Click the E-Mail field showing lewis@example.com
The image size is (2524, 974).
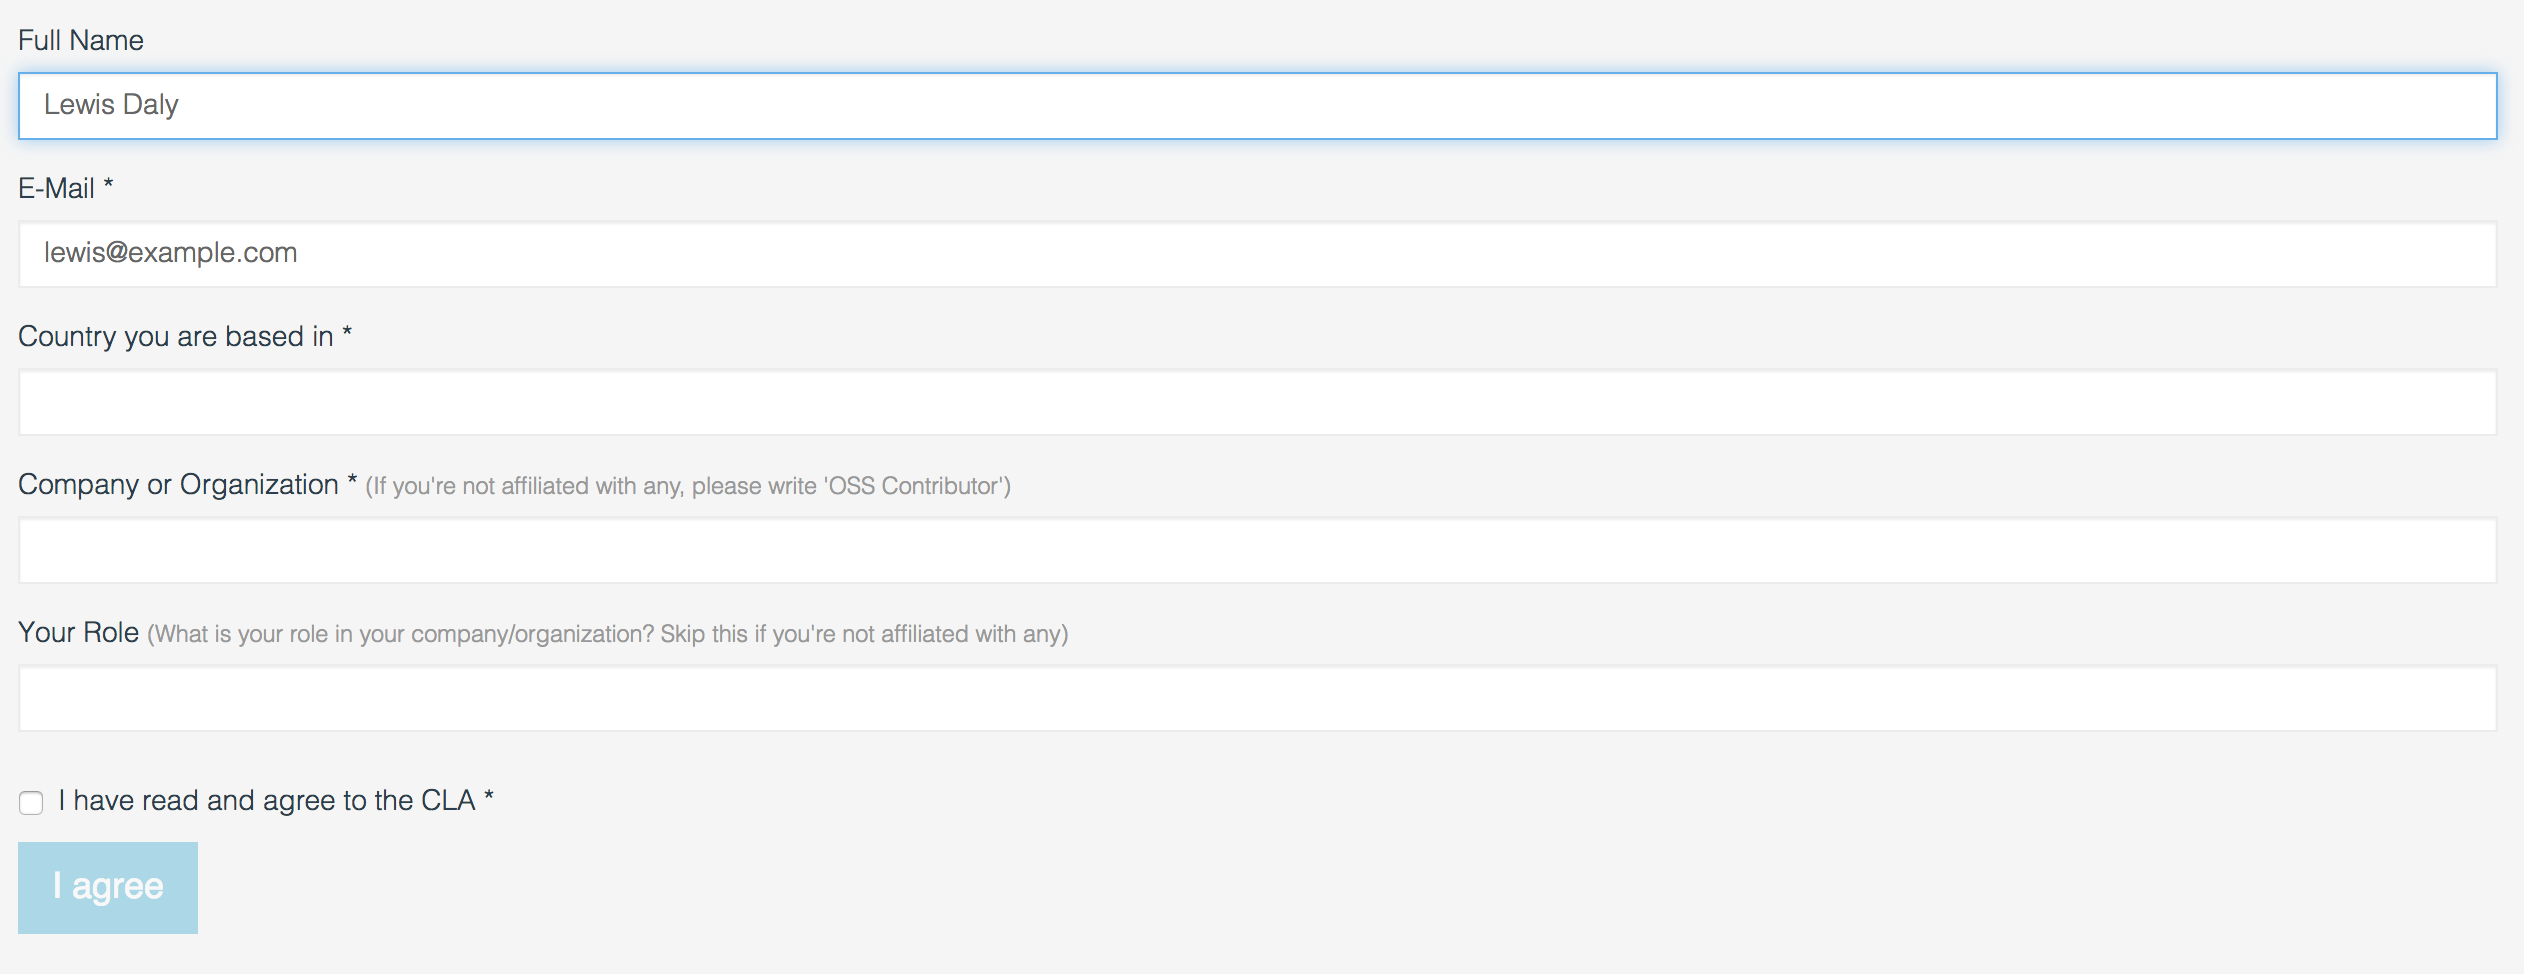1257,254
